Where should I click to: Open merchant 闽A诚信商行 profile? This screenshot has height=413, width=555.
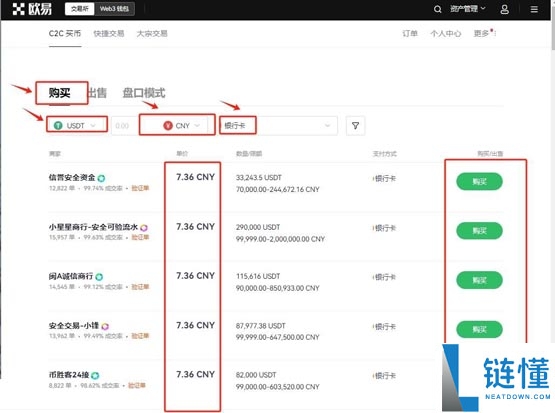(x=71, y=276)
